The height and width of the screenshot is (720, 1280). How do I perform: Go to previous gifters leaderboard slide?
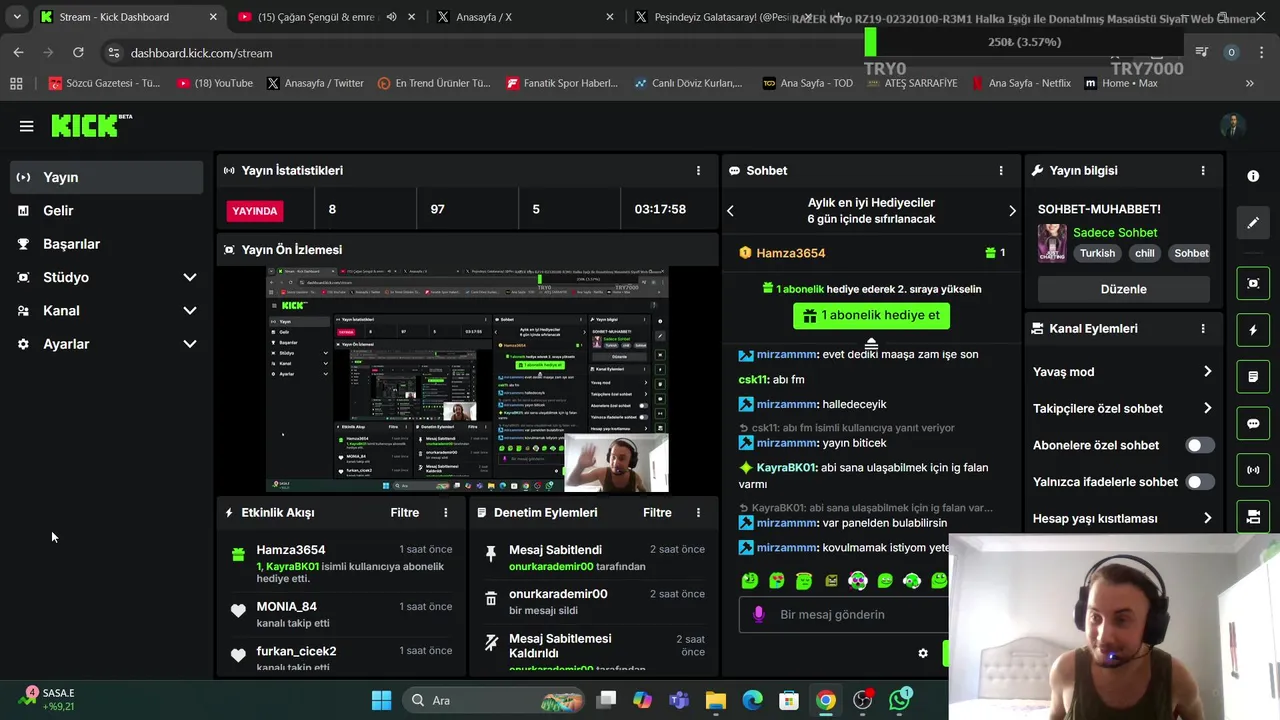click(730, 211)
